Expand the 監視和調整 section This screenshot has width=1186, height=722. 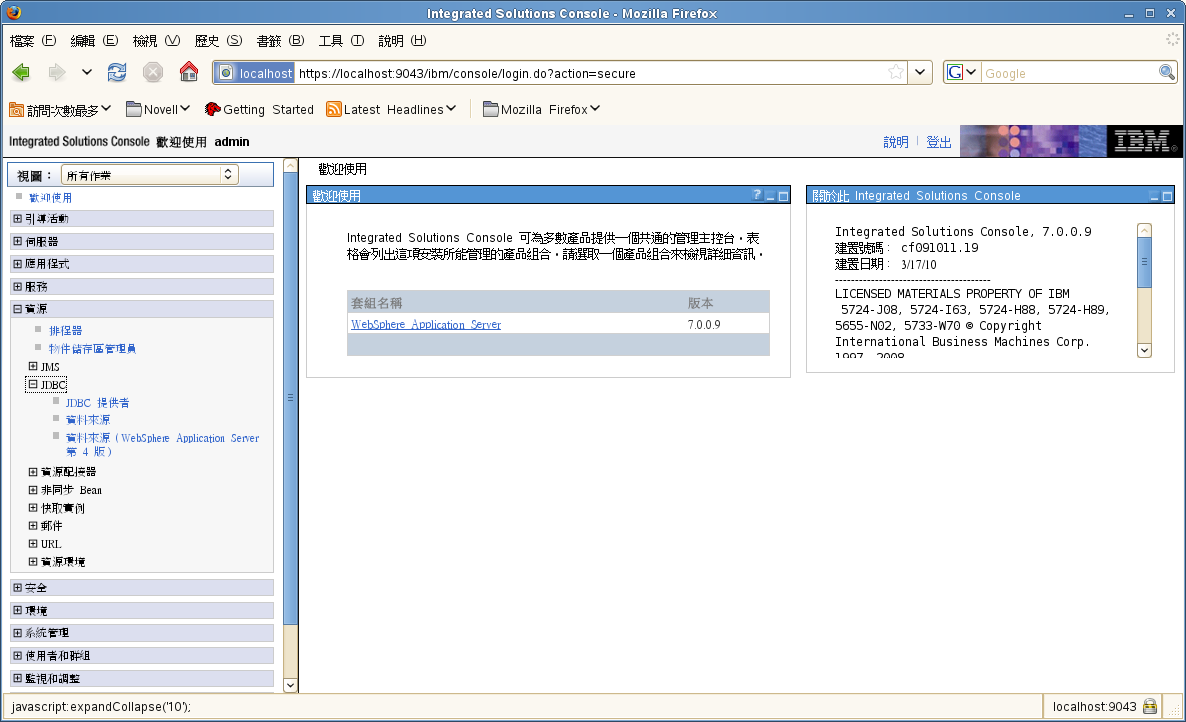point(17,678)
